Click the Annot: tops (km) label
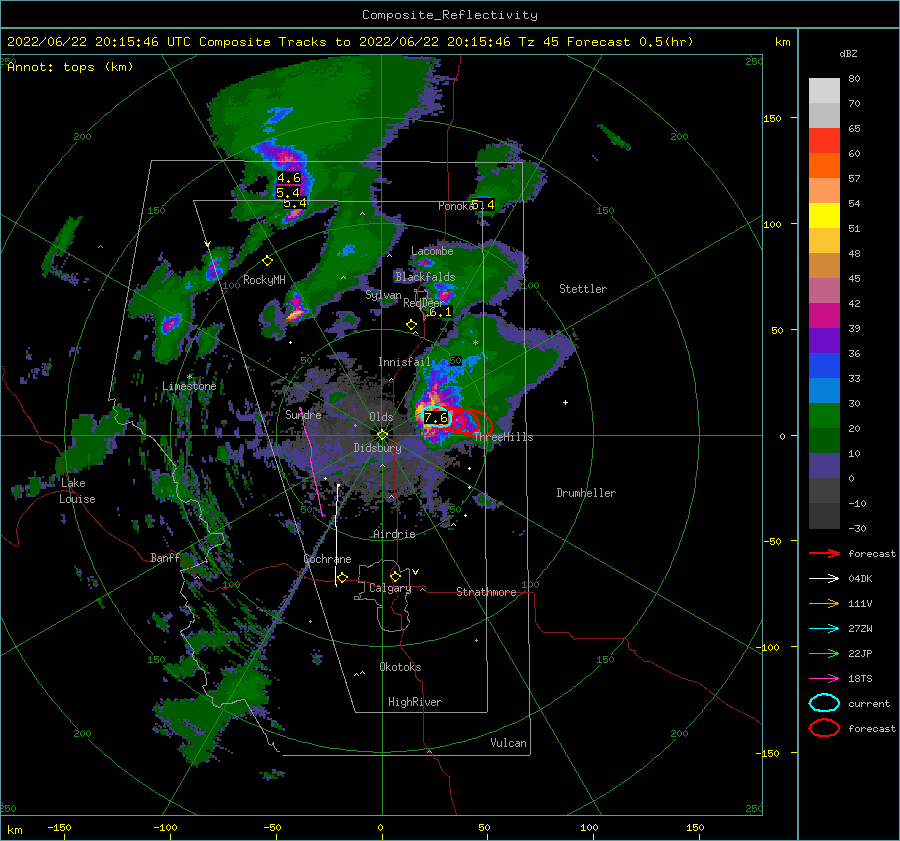 [x=70, y=67]
